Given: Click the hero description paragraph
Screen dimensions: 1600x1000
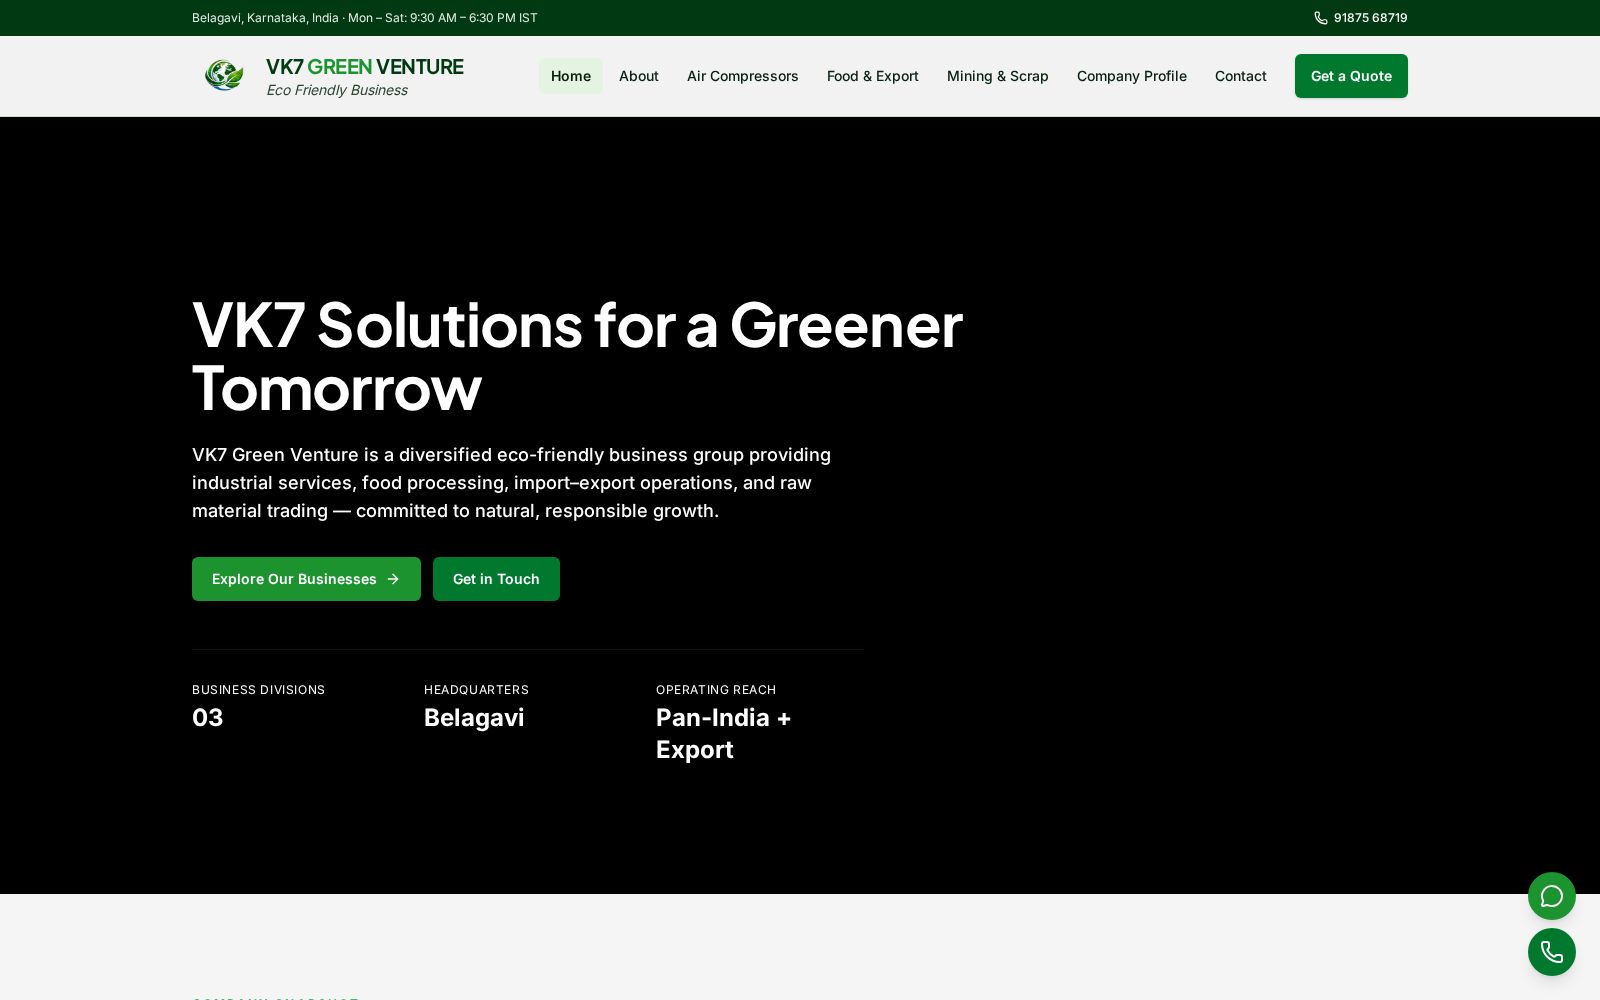Looking at the screenshot, I should click(x=511, y=483).
